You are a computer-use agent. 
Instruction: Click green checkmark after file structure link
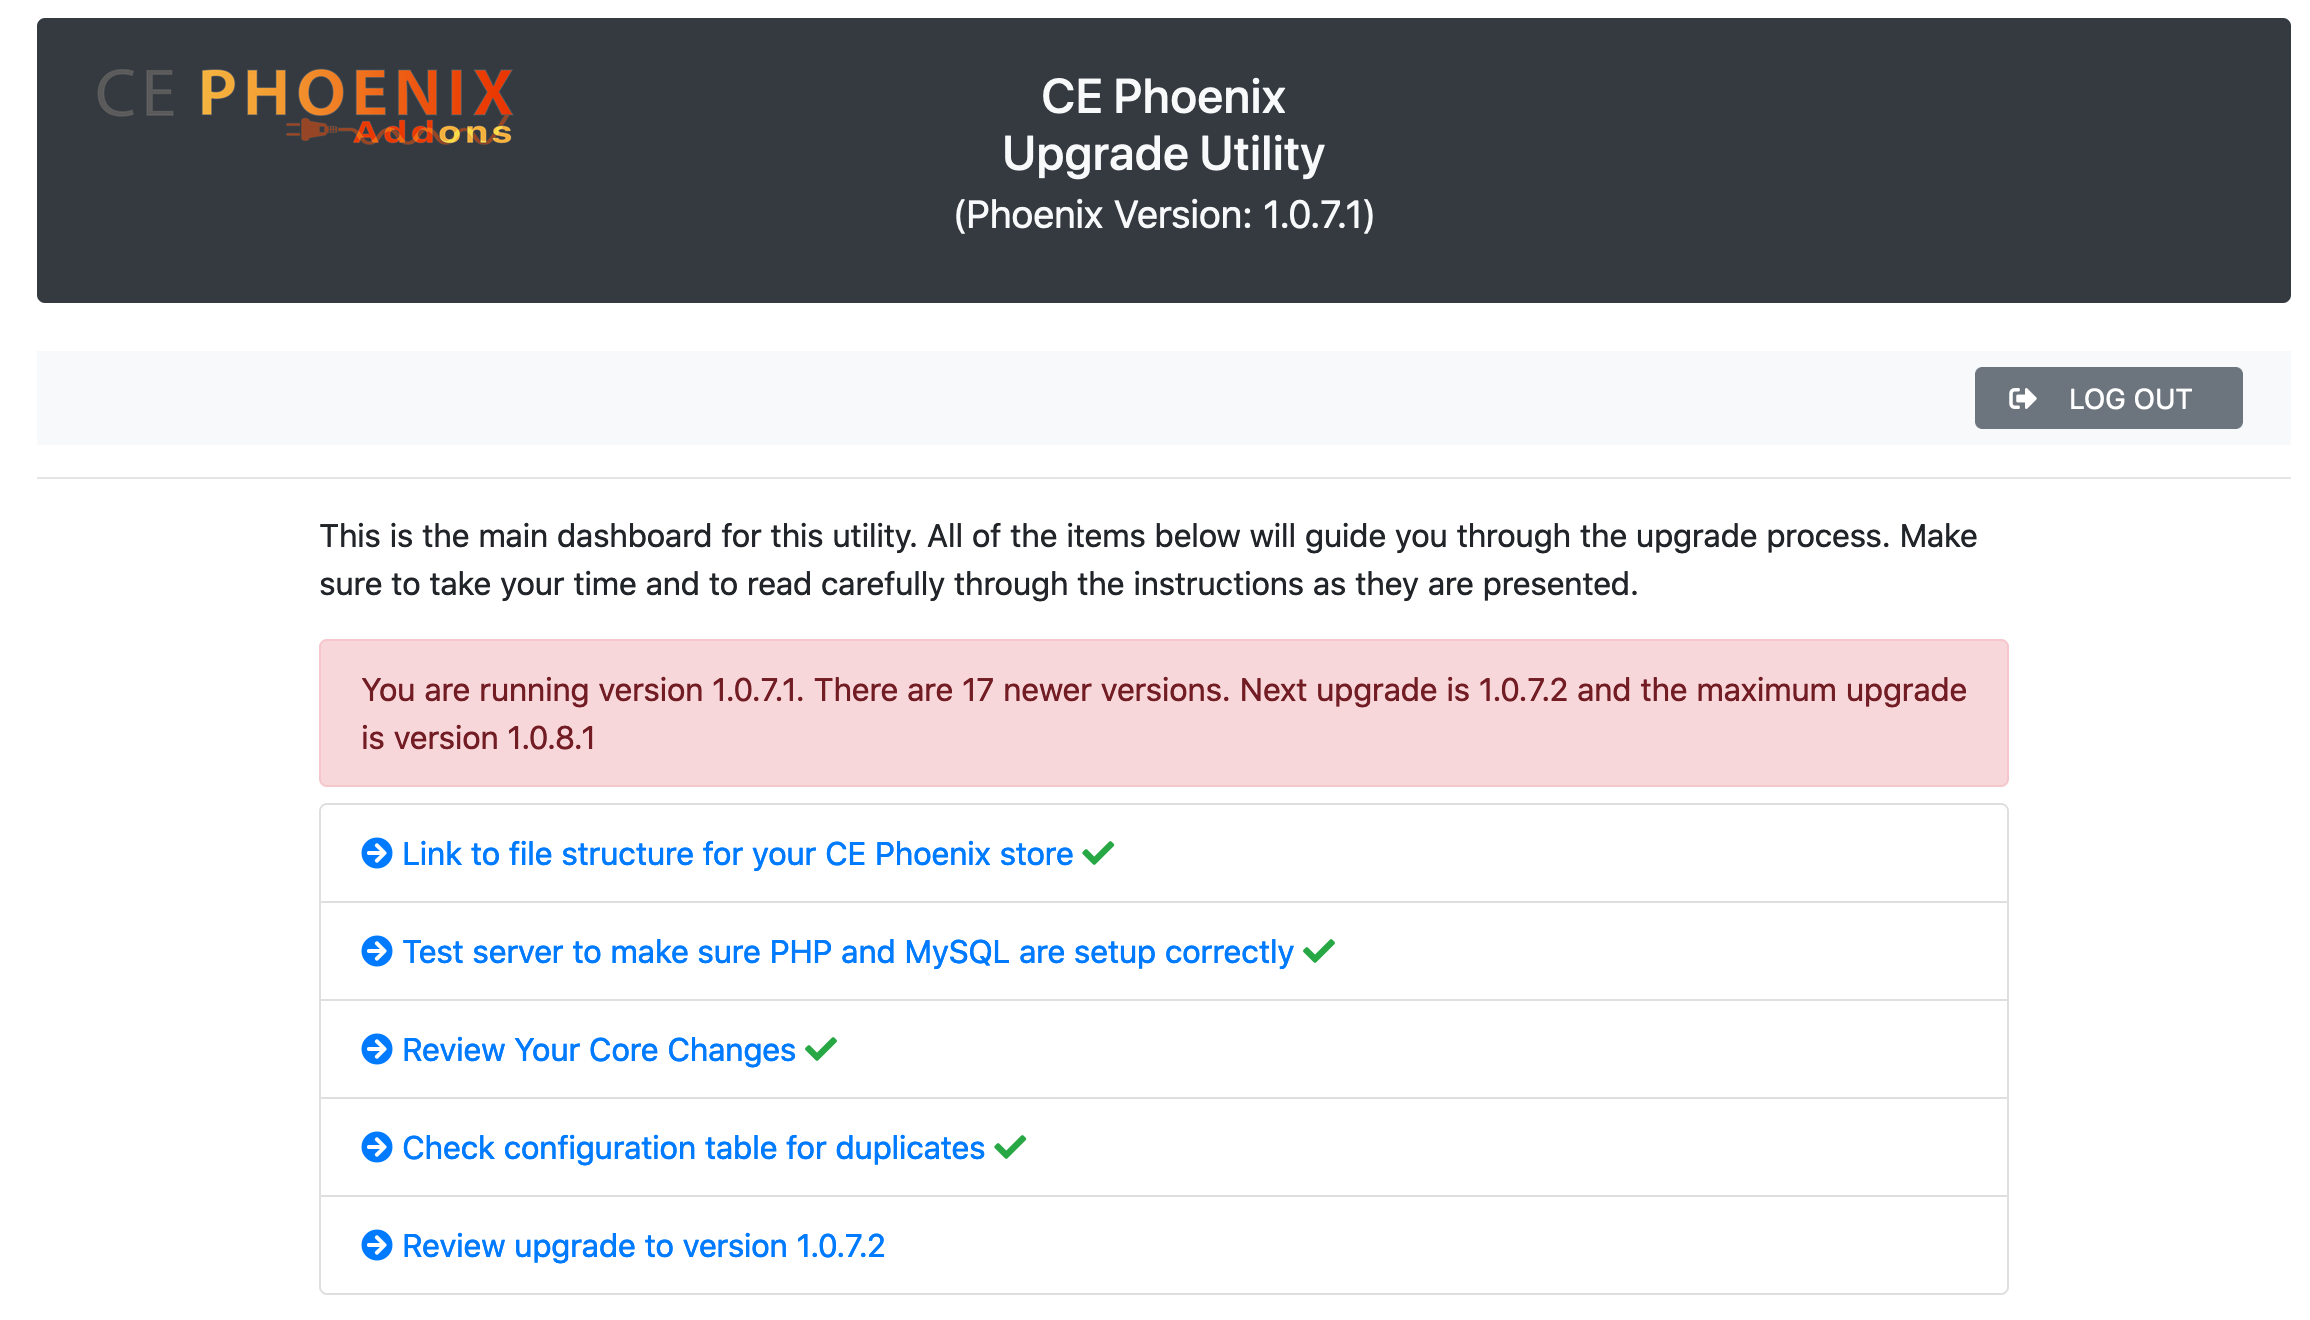pyautogui.click(x=1098, y=853)
